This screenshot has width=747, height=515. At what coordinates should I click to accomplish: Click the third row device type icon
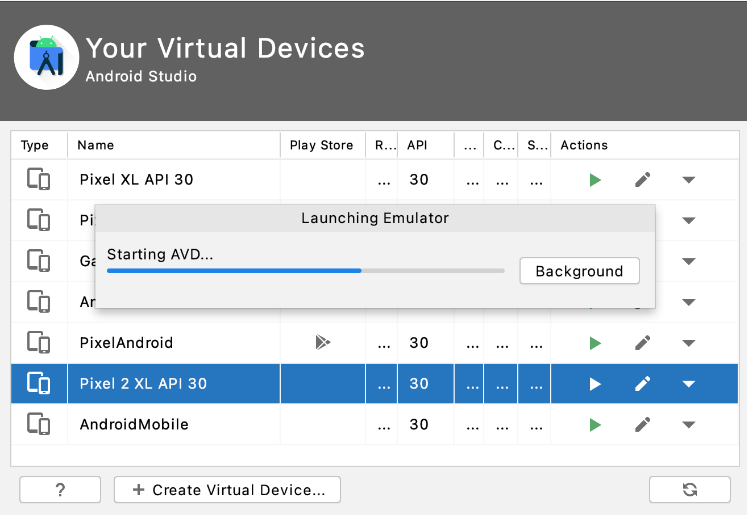point(38,261)
